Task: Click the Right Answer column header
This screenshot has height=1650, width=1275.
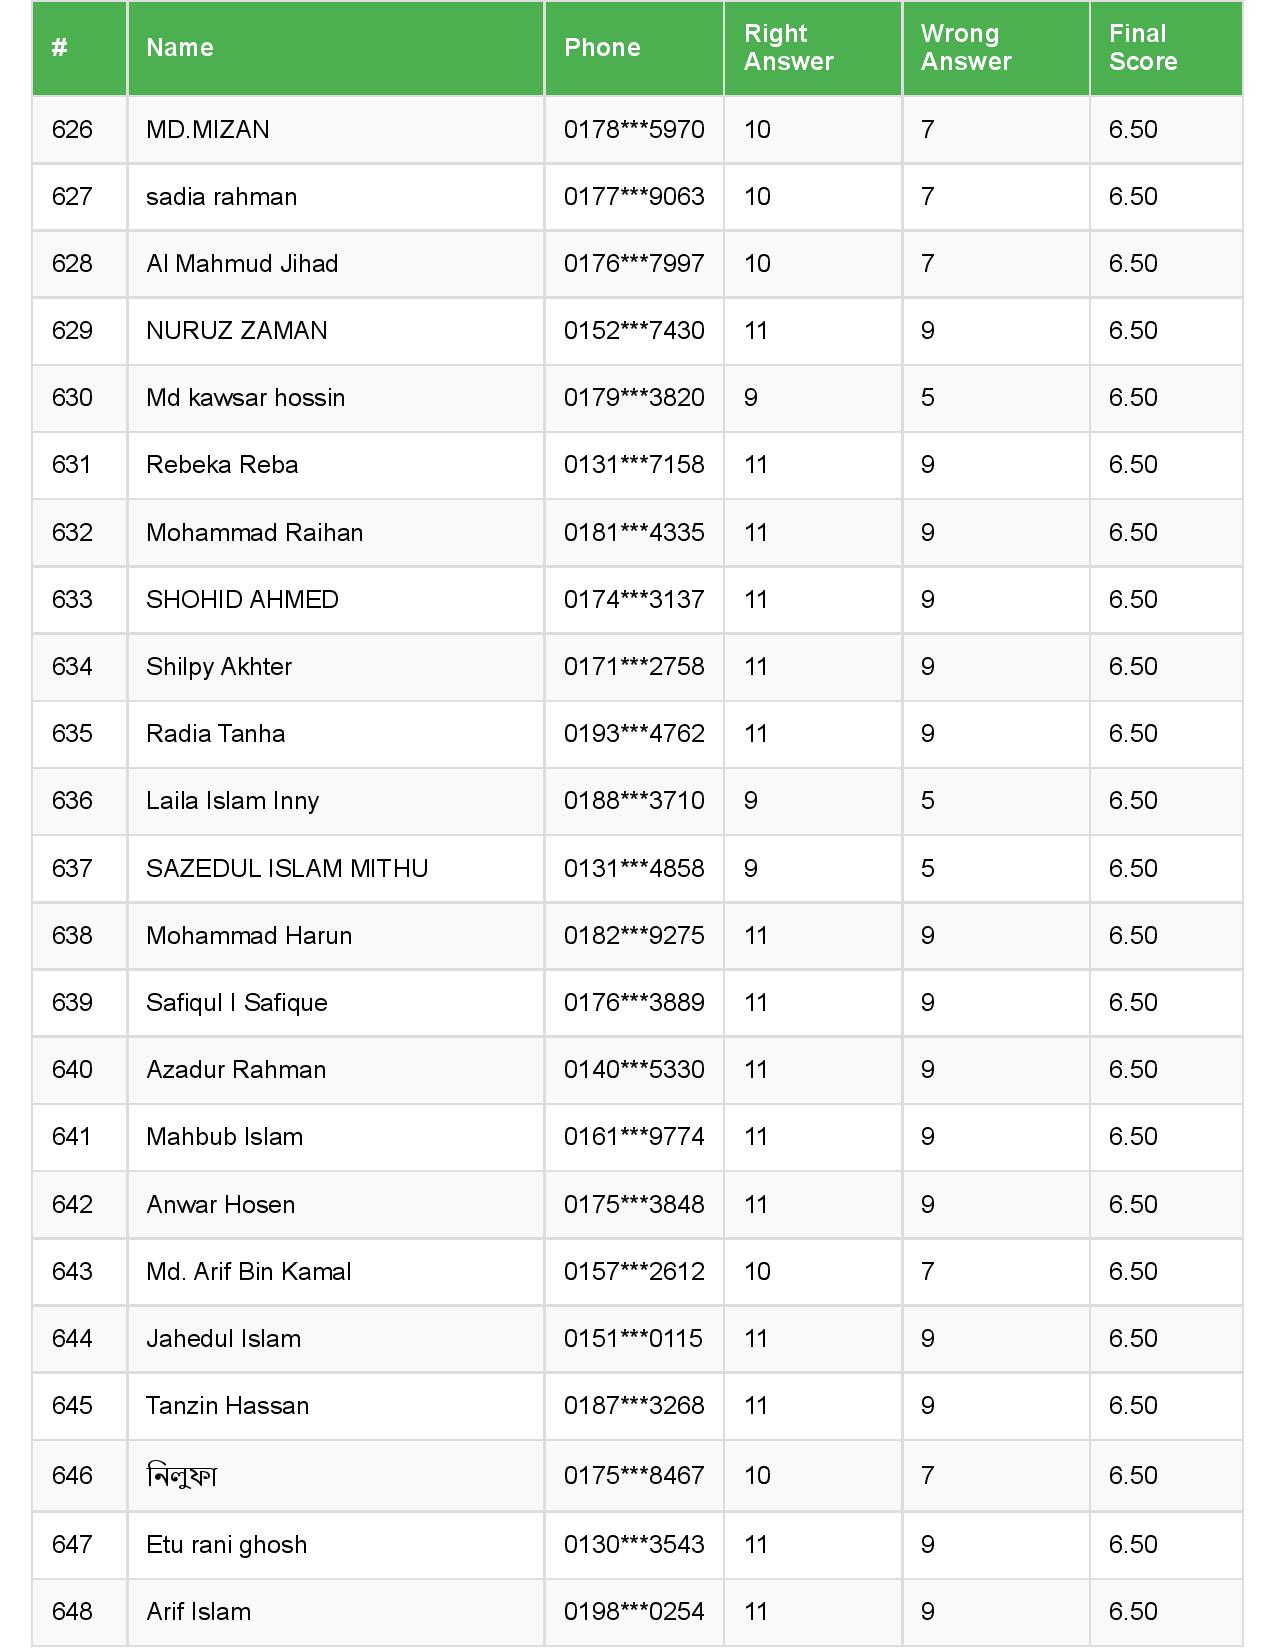Action: click(788, 48)
